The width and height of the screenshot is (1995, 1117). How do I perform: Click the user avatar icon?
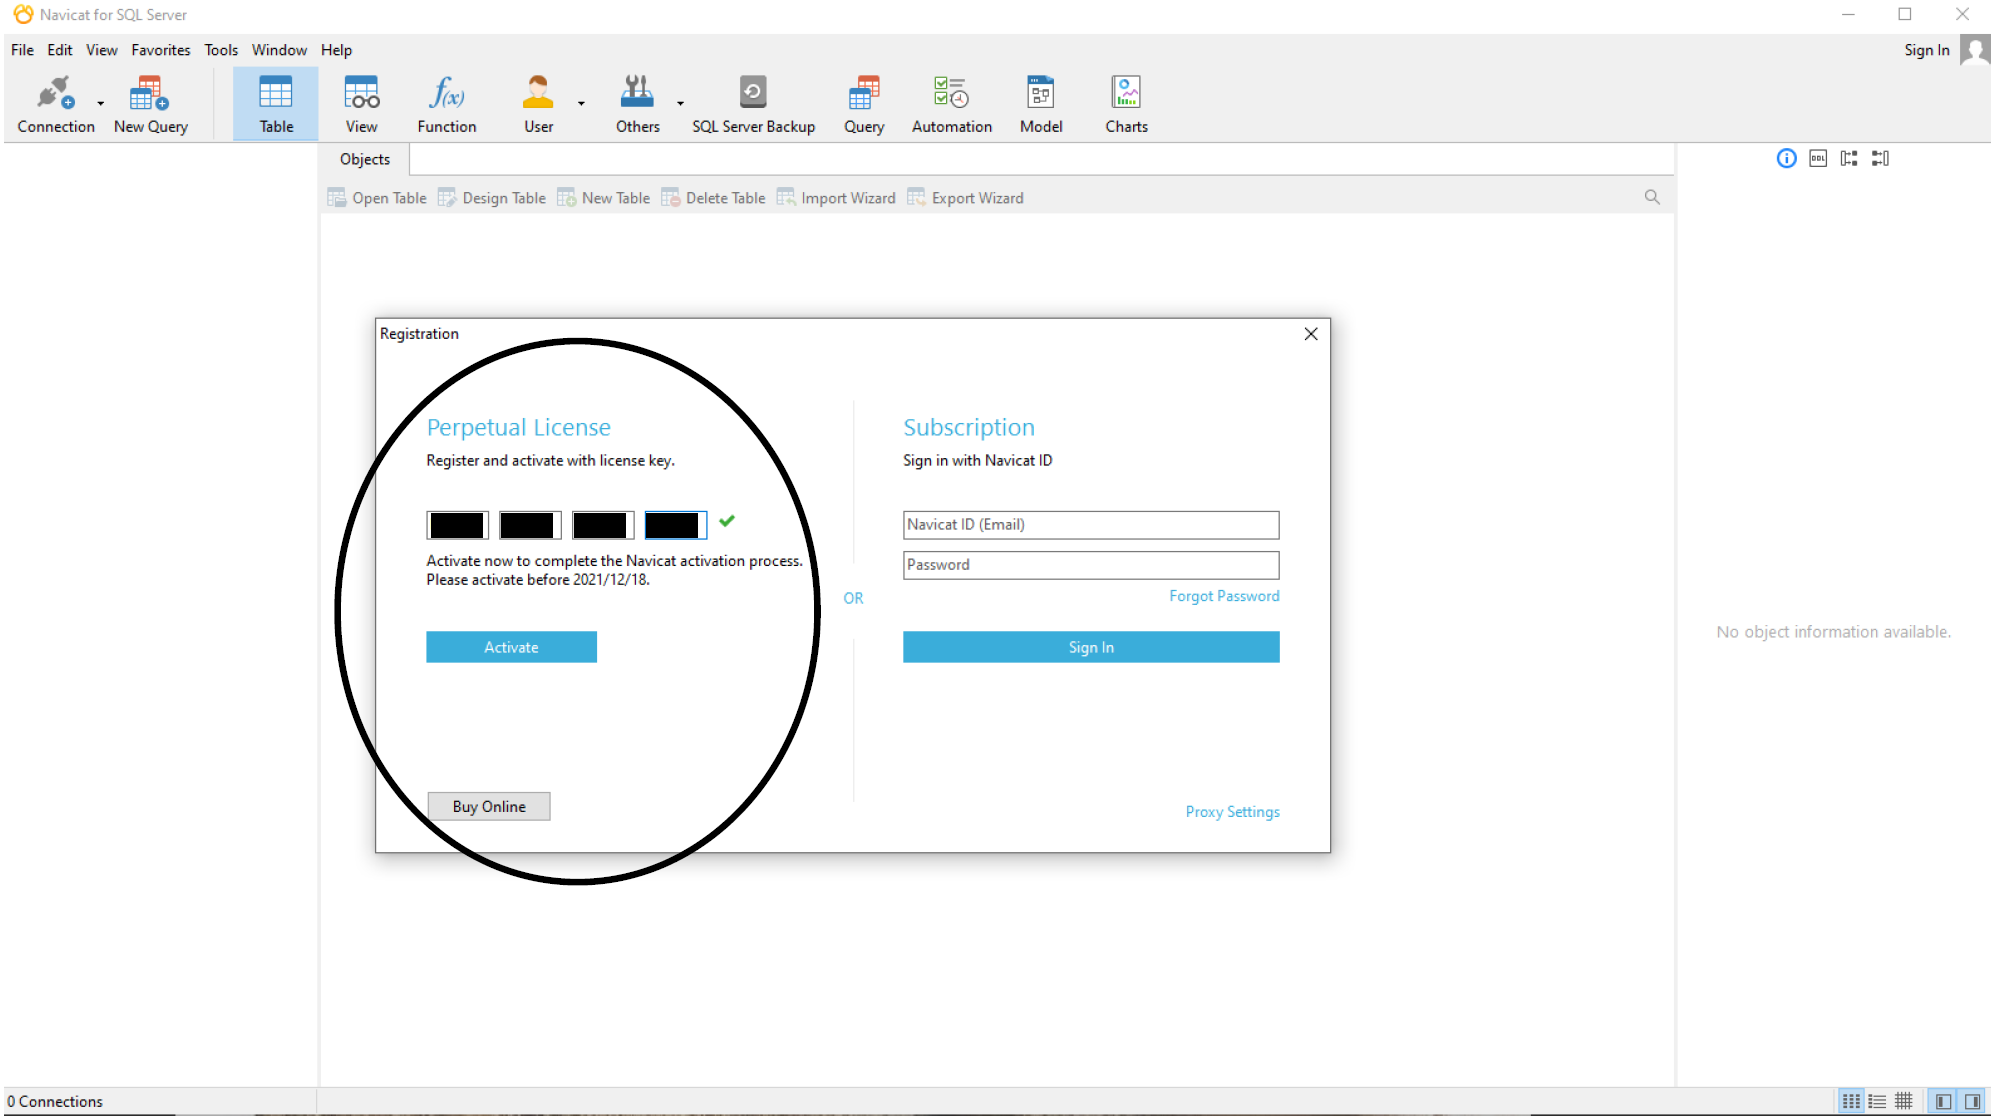pos(1975,50)
